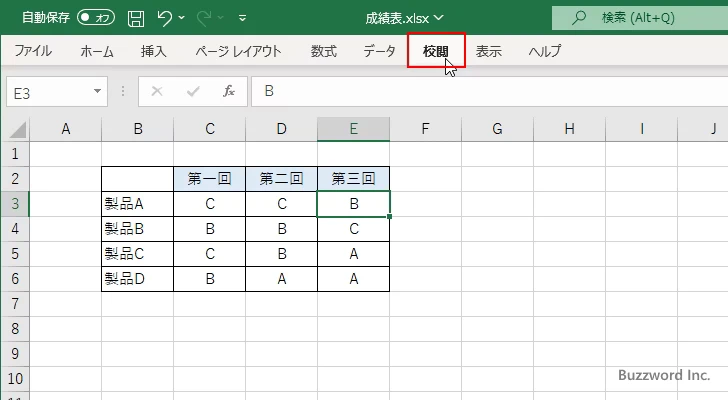Click the Undo arrow icon

[x=164, y=18]
